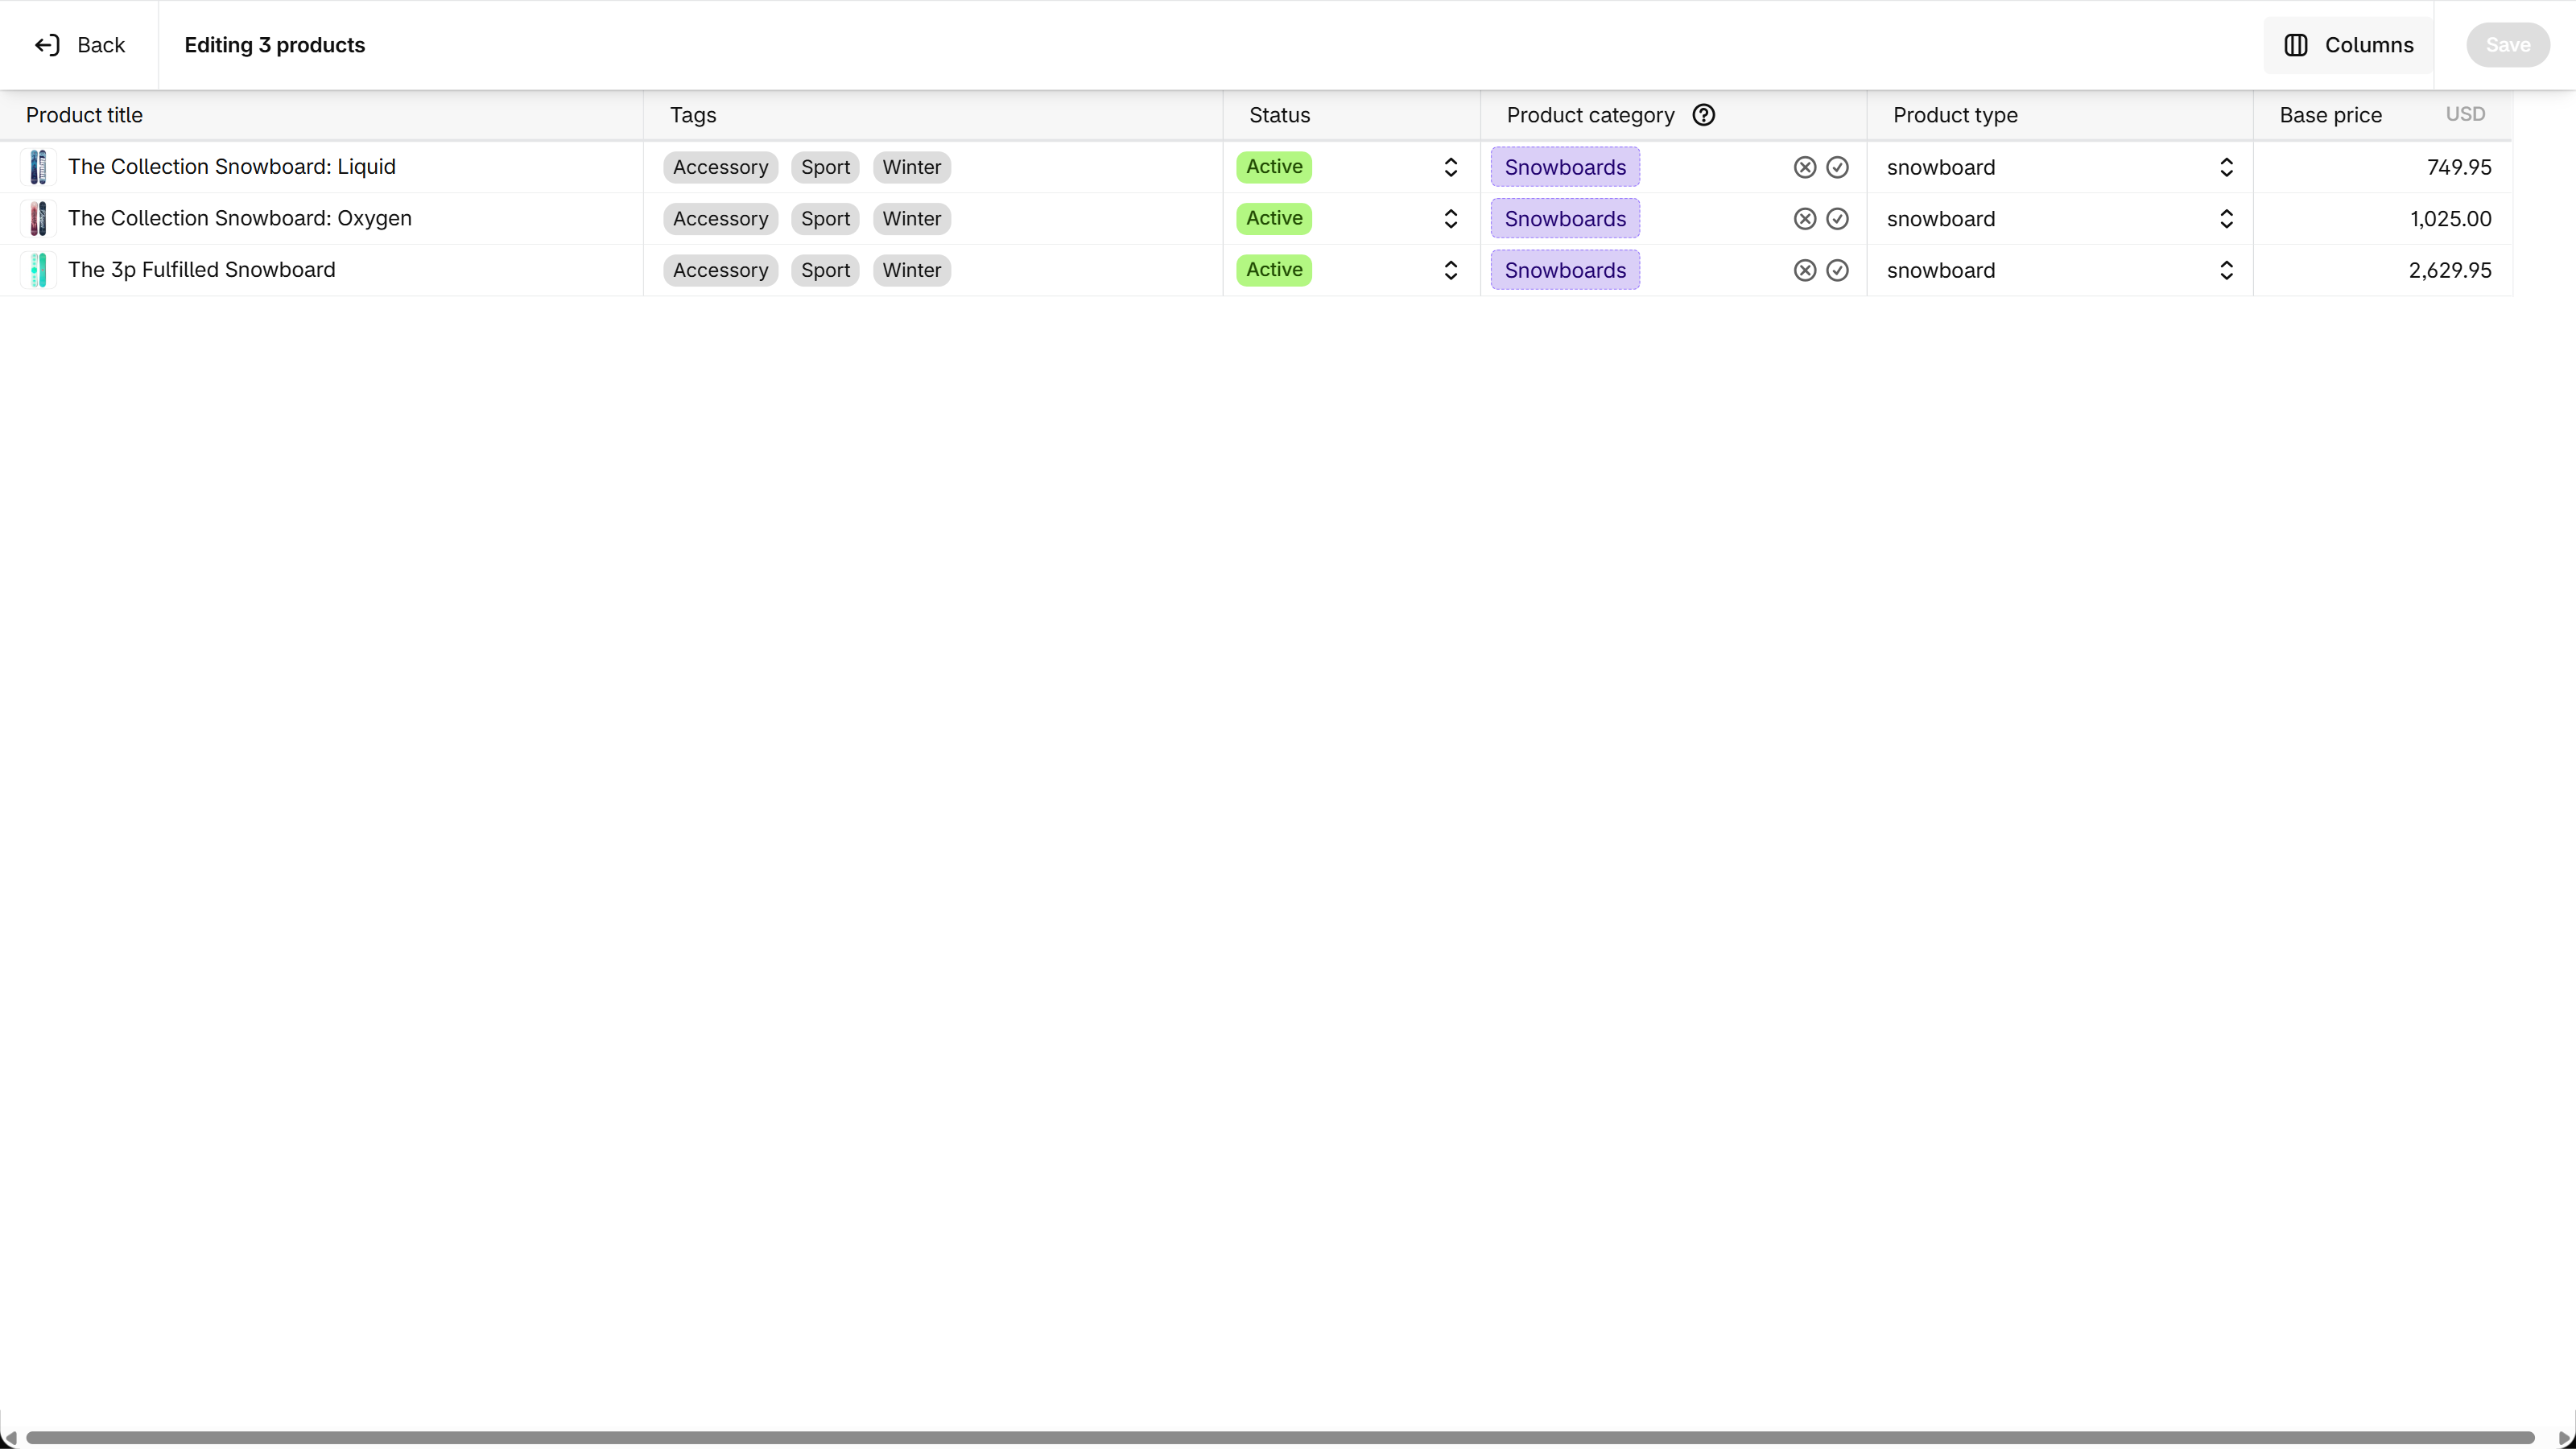Screen dimensions: 2576x1449
Task: Open the Columns picker
Action: point(2348,45)
